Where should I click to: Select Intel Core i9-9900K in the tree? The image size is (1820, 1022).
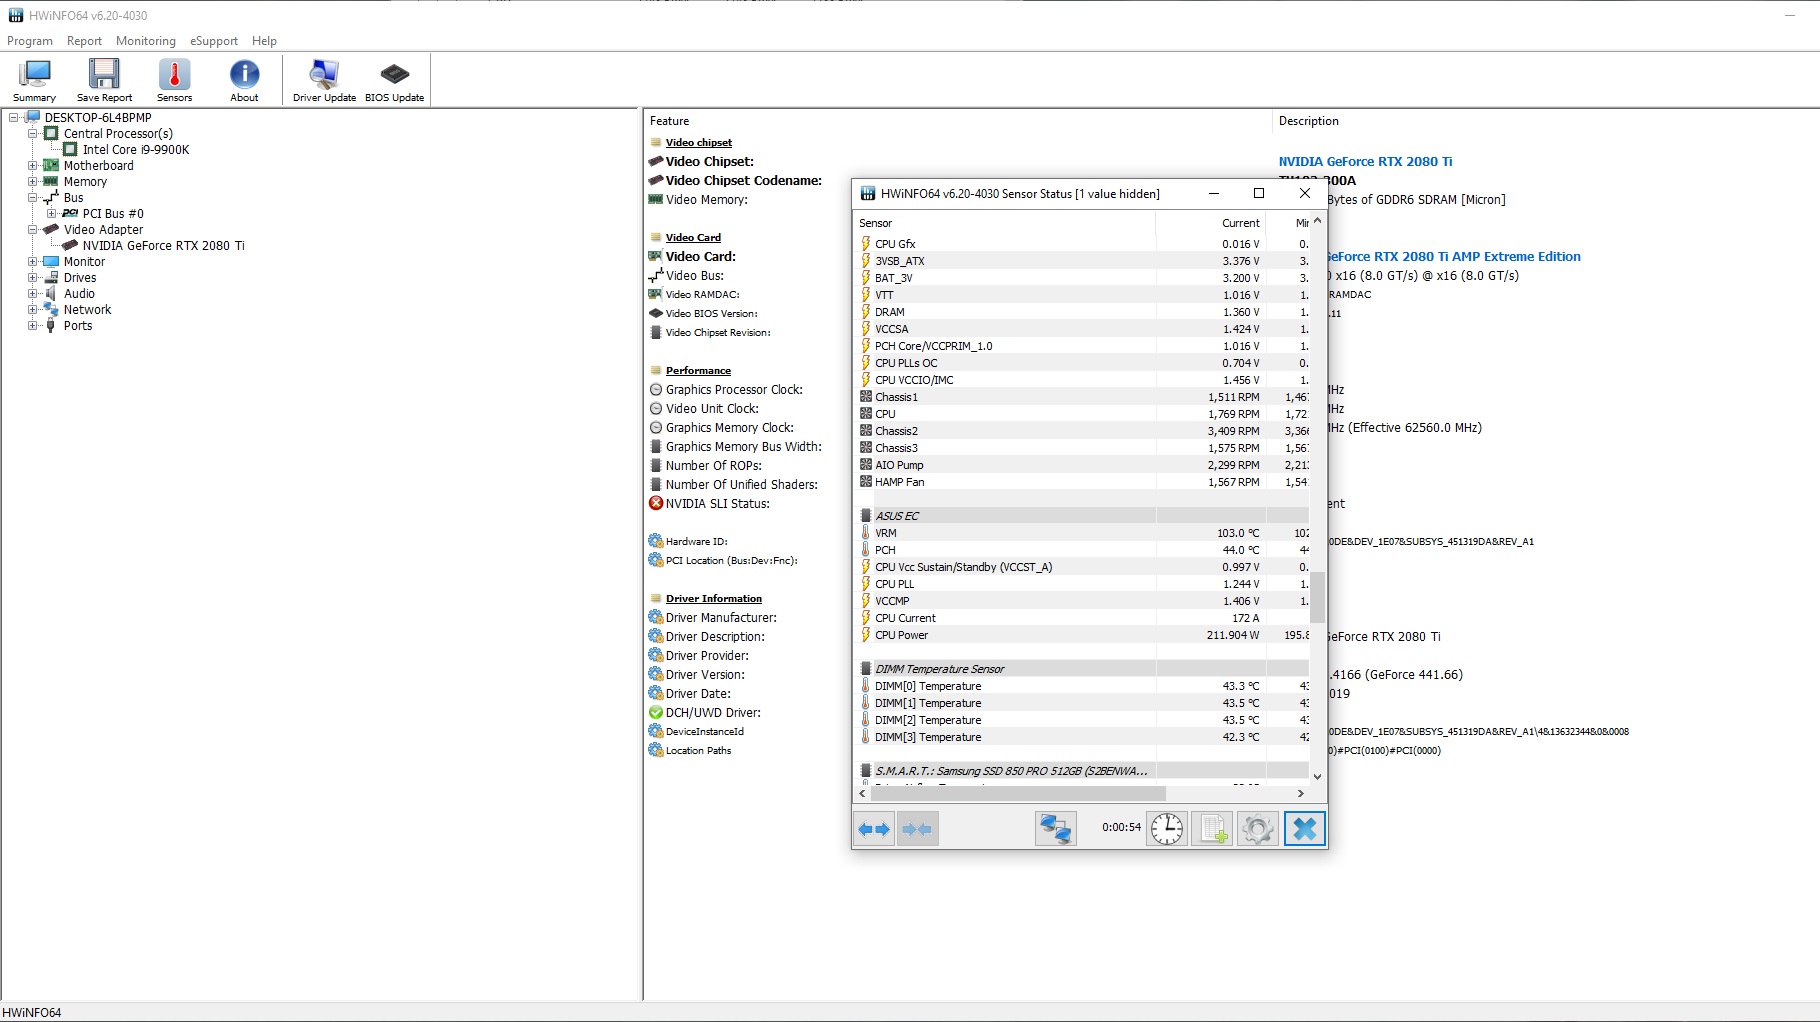tap(136, 150)
